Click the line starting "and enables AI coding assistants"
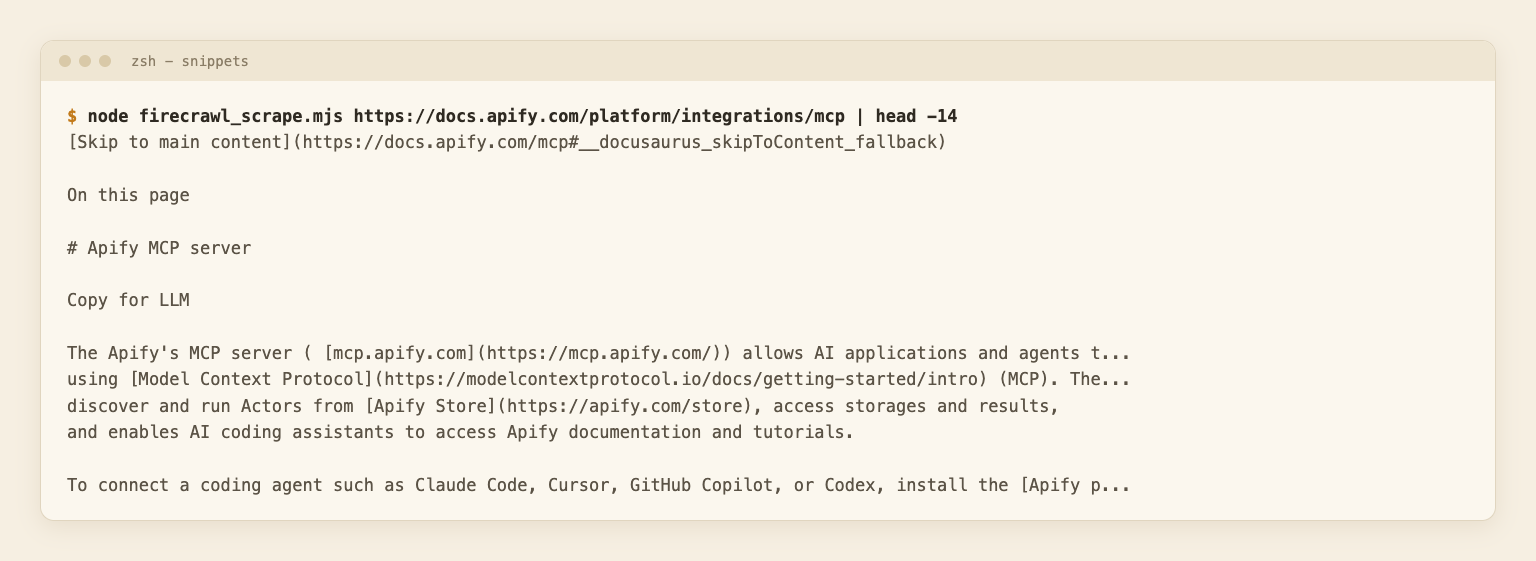 pos(461,432)
